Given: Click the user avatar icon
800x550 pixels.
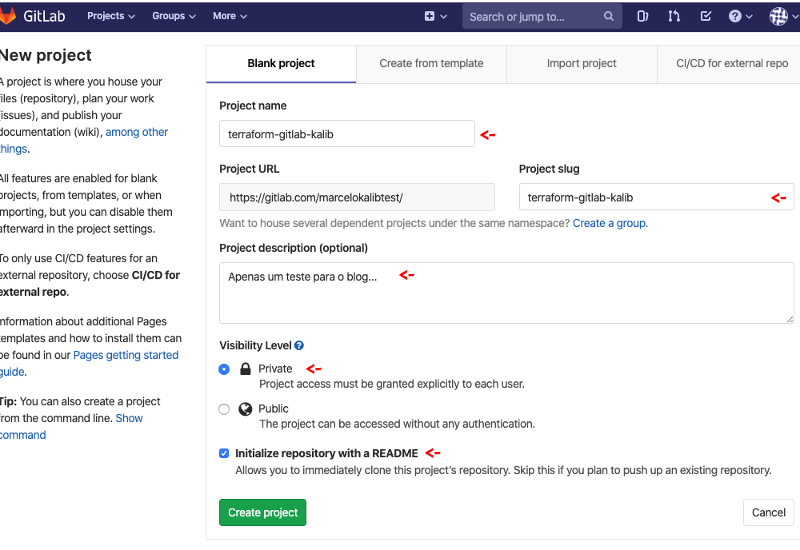Looking at the screenshot, I should click(x=778, y=16).
